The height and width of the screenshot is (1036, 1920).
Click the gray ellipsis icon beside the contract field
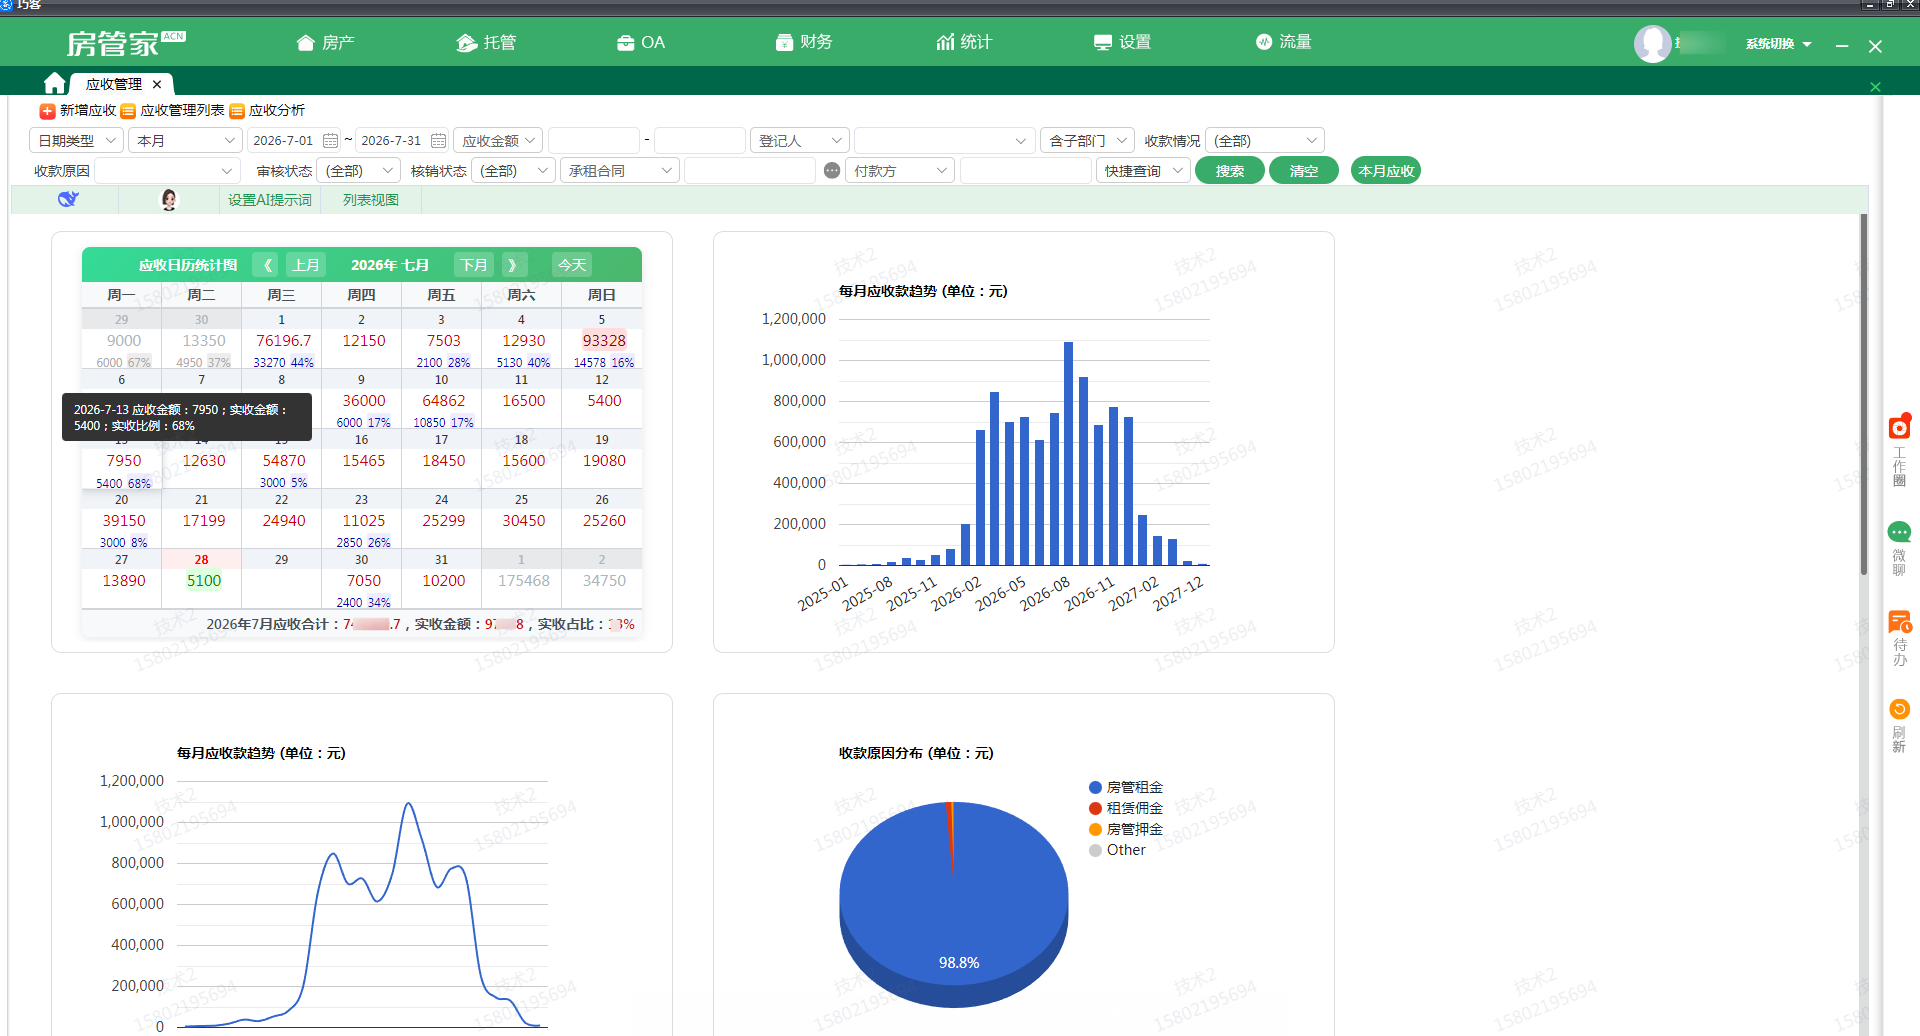coord(832,171)
